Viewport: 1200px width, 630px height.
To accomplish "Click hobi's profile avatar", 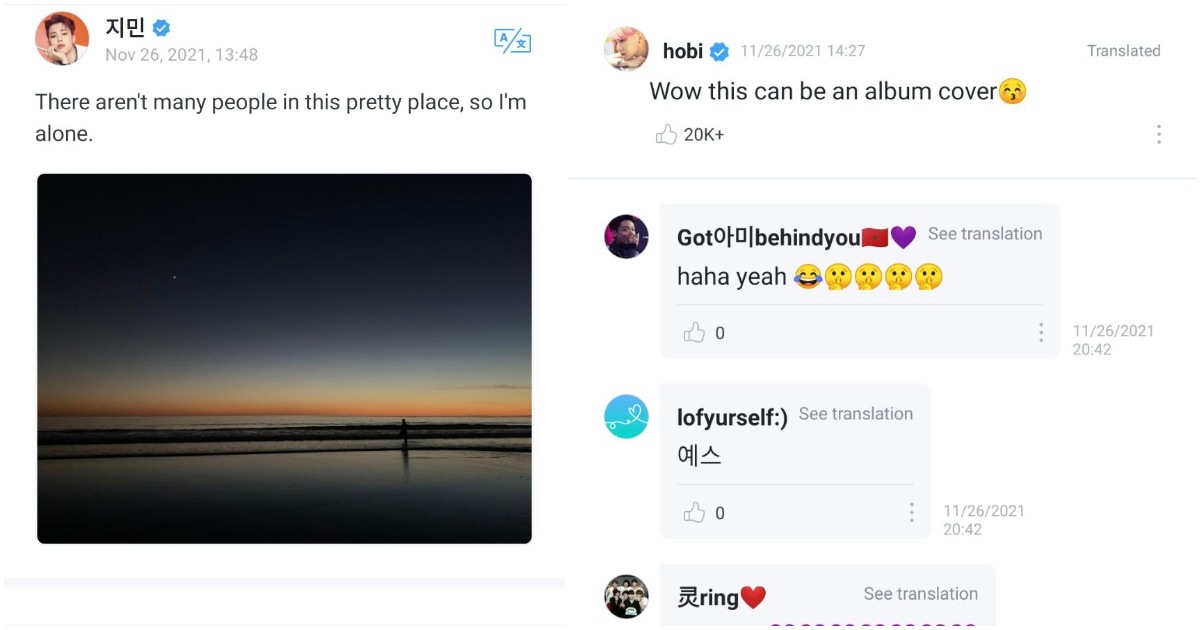I will [x=627, y=49].
